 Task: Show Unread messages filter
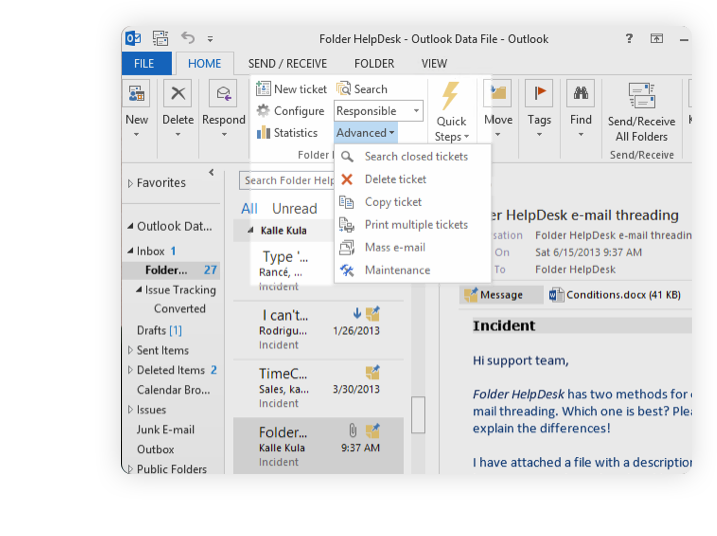click(x=294, y=209)
